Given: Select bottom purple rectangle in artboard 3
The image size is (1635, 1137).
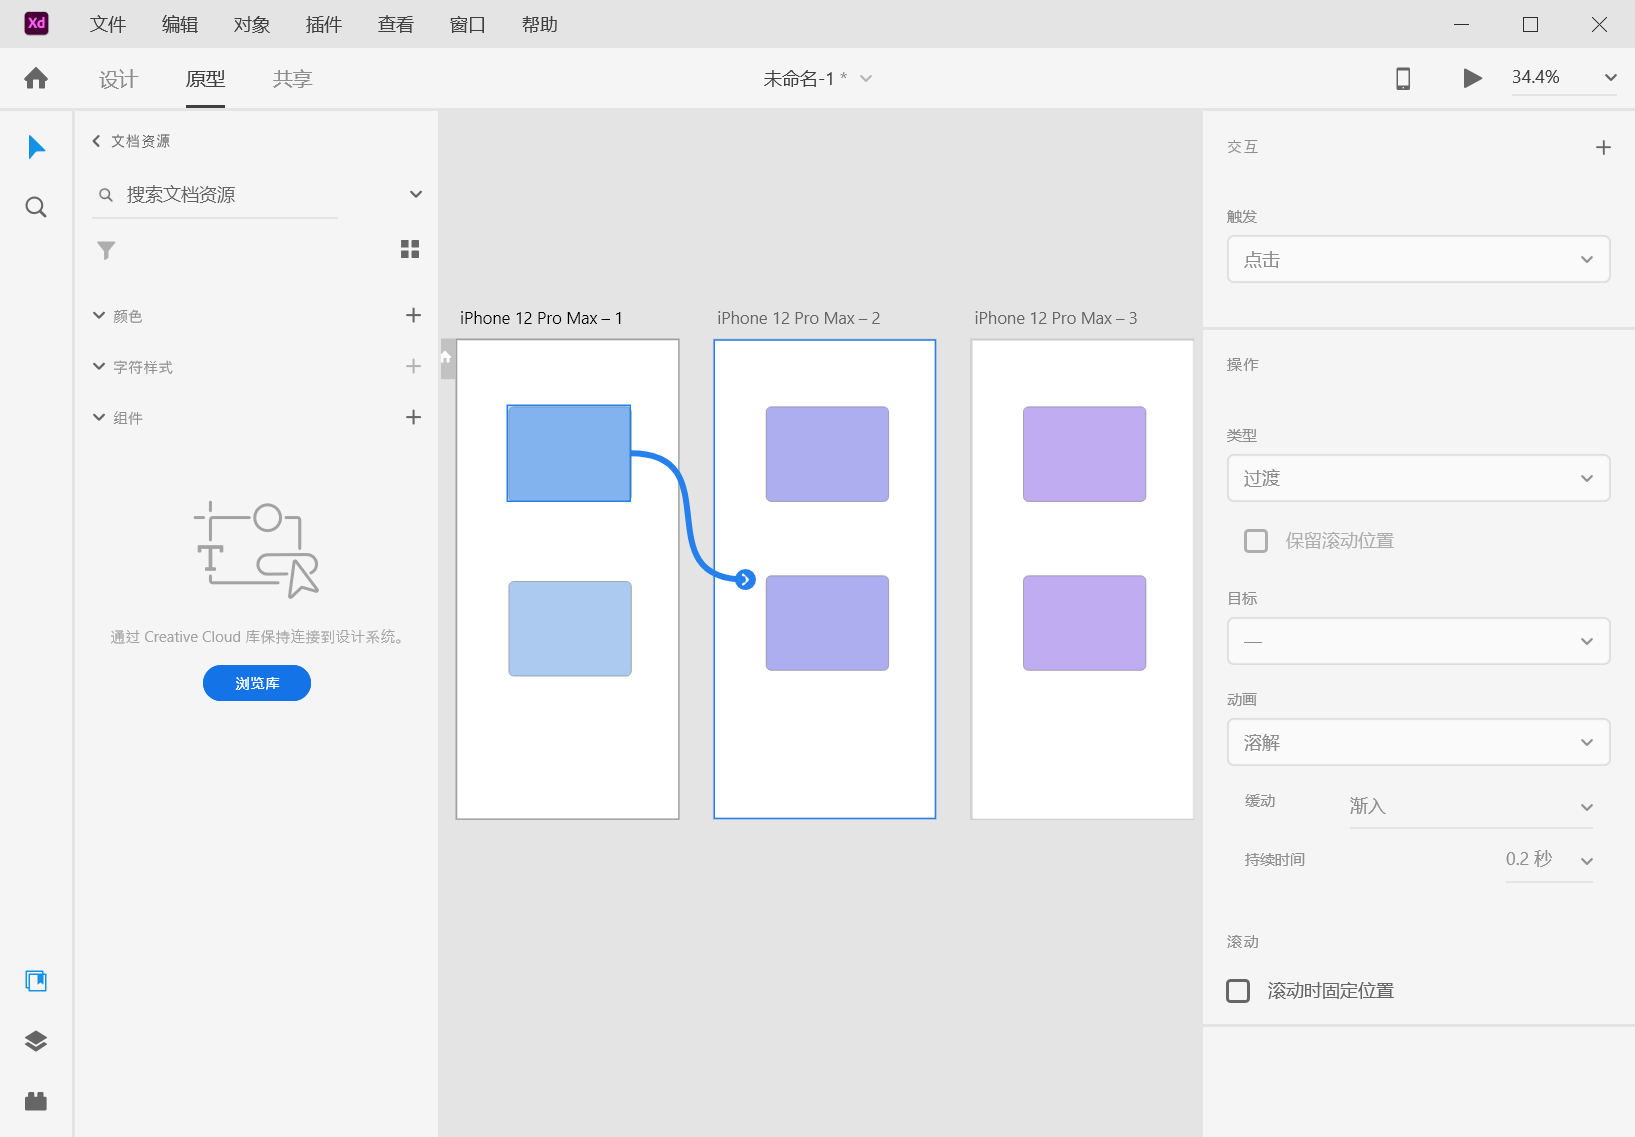Looking at the screenshot, I should tap(1084, 623).
